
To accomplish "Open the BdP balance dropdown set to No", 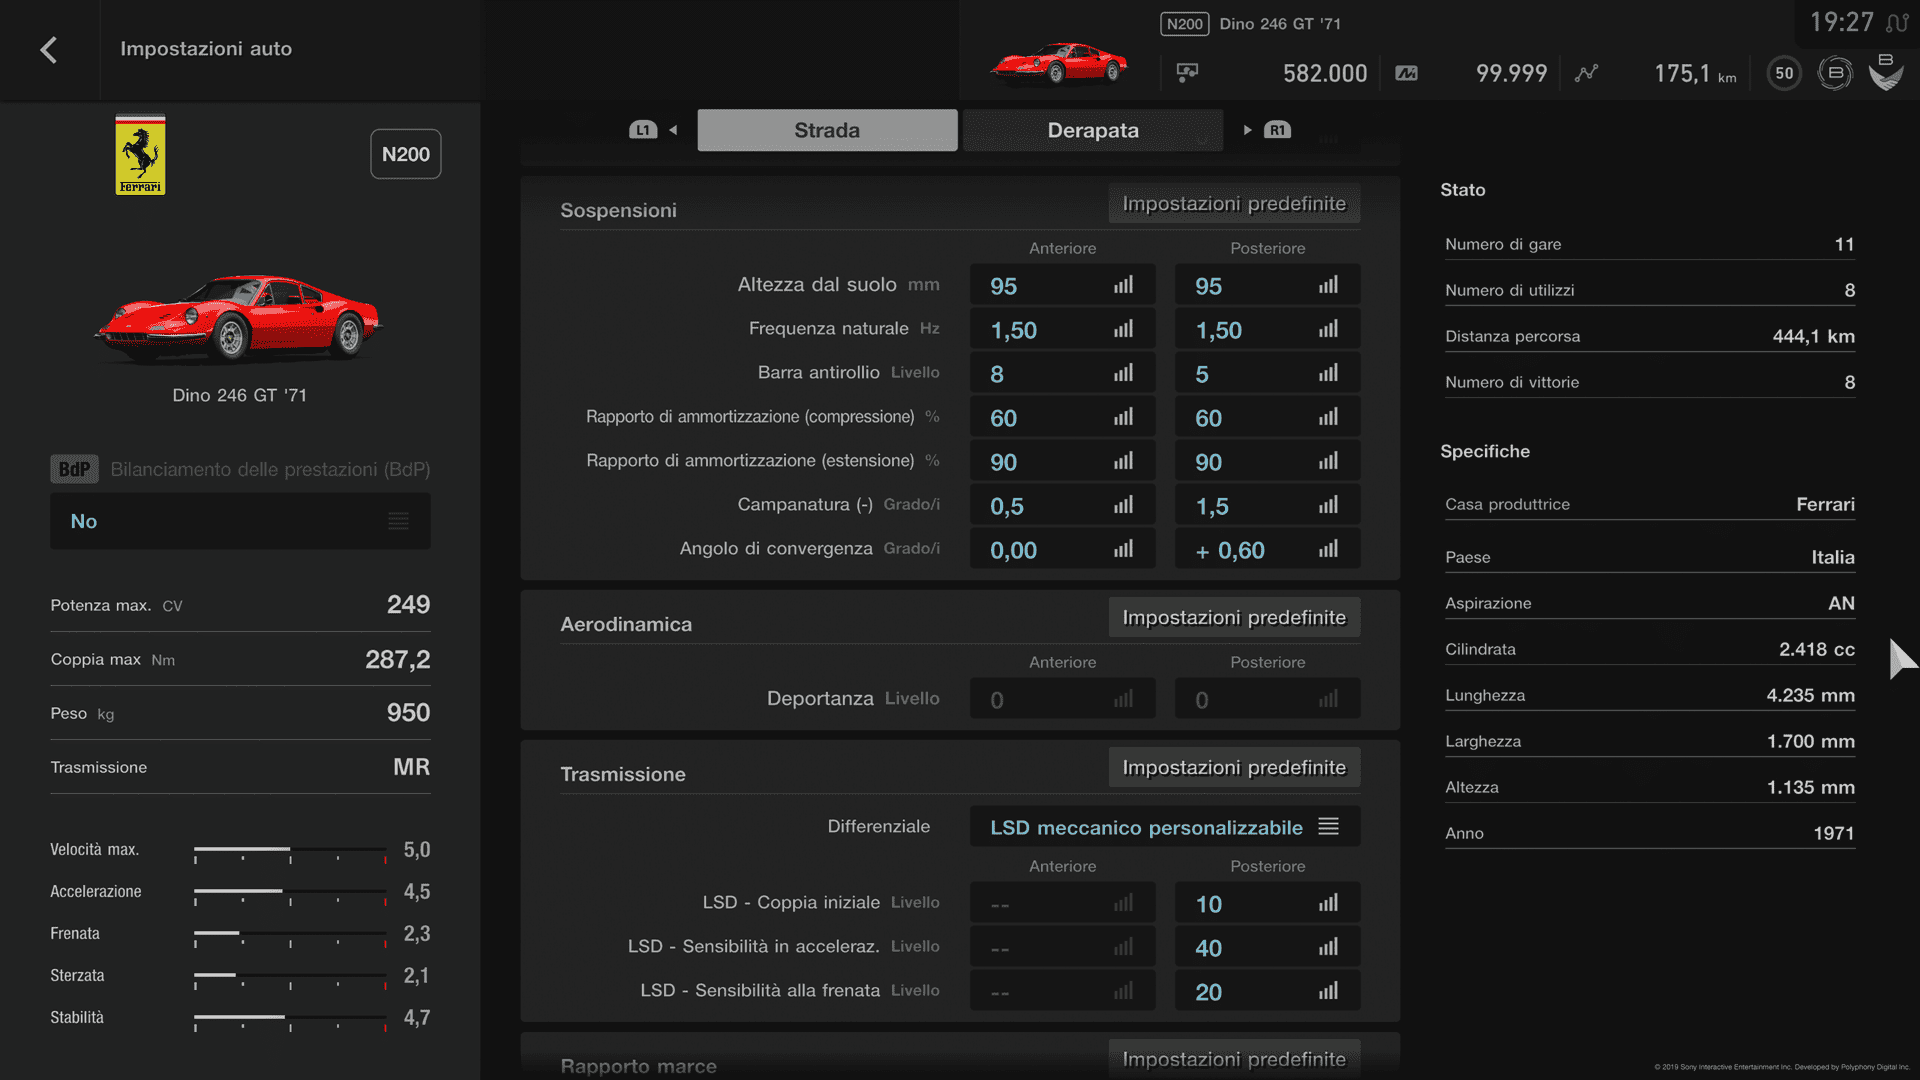I will 240,521.
